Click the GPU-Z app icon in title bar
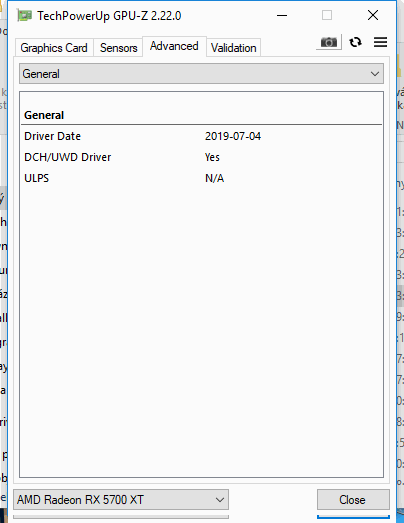Viewport: 404px width, 523px height. [24, 16]
